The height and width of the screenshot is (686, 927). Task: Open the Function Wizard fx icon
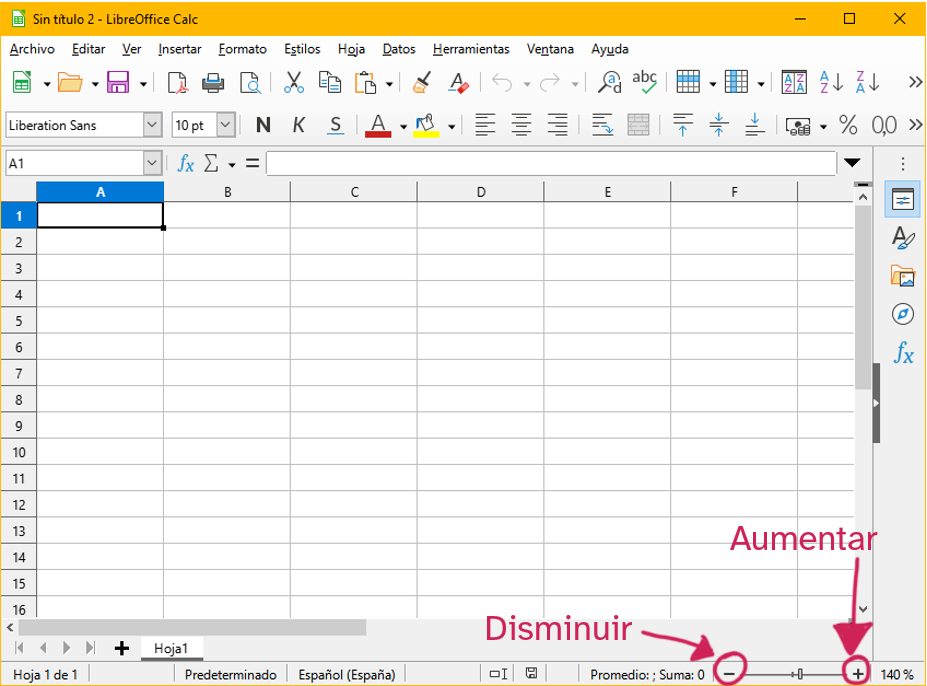pos(185,163)
